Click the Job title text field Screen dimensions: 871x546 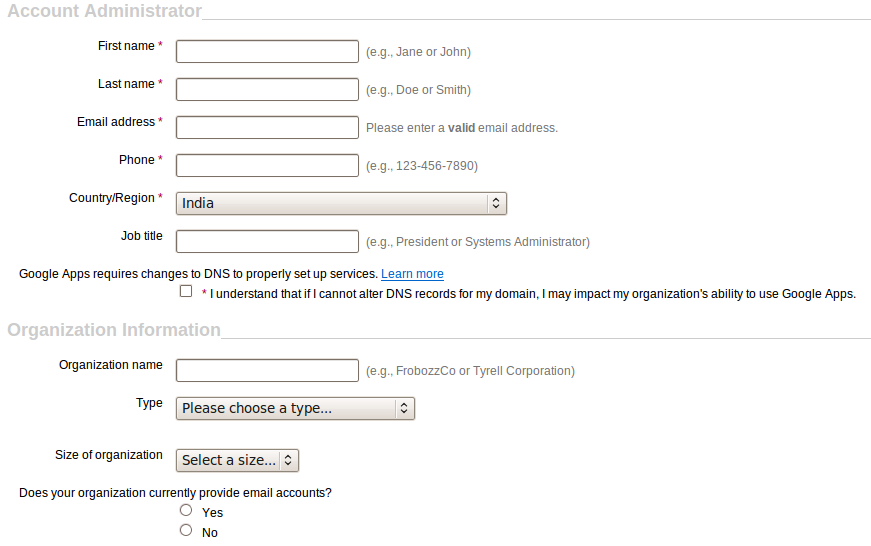(x=267, y=241)
